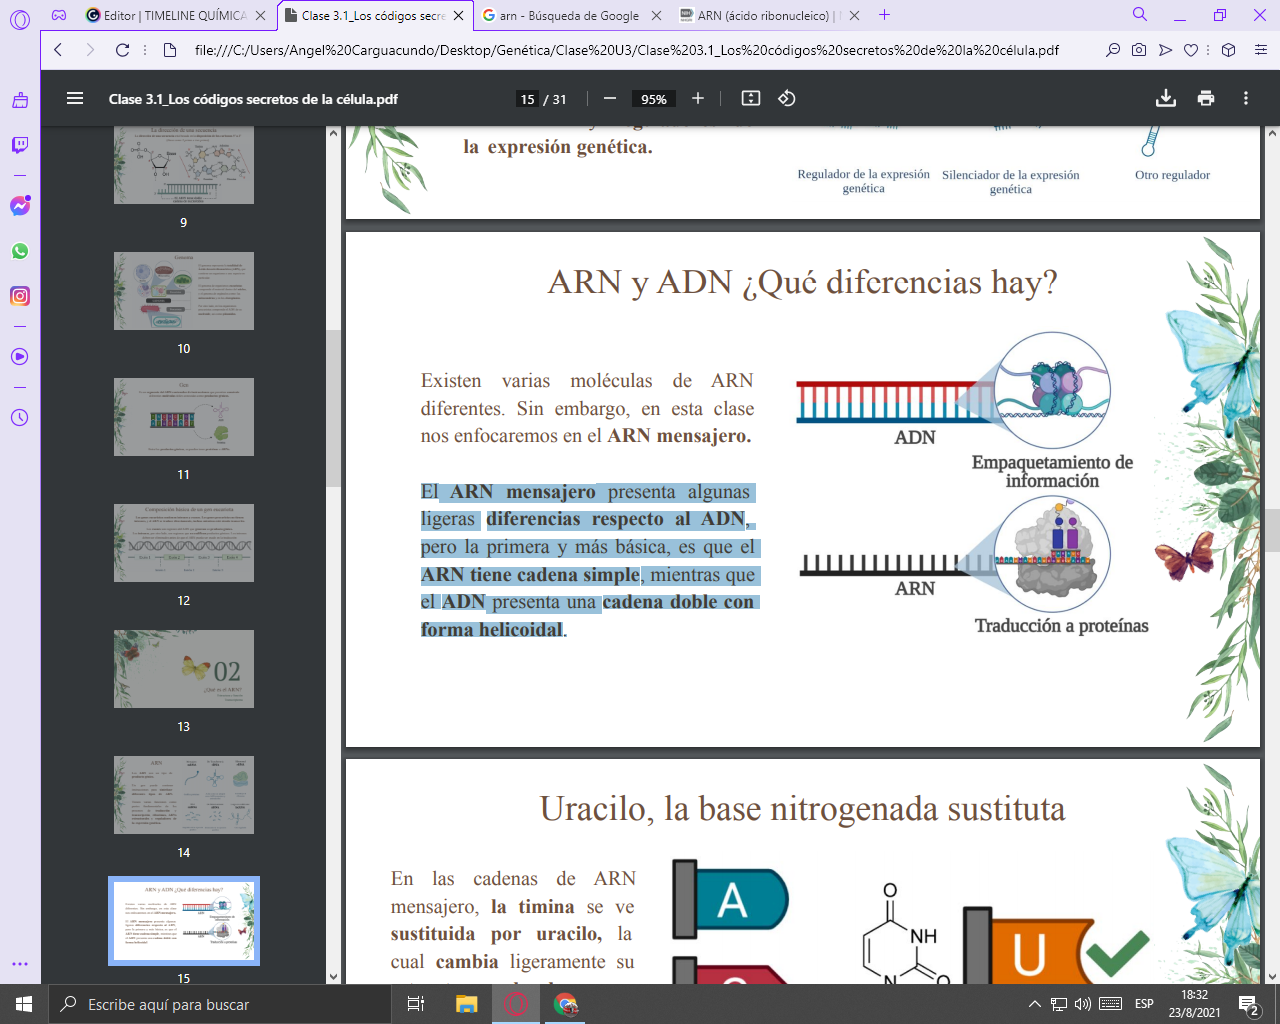Open a new browser tab

884,15
